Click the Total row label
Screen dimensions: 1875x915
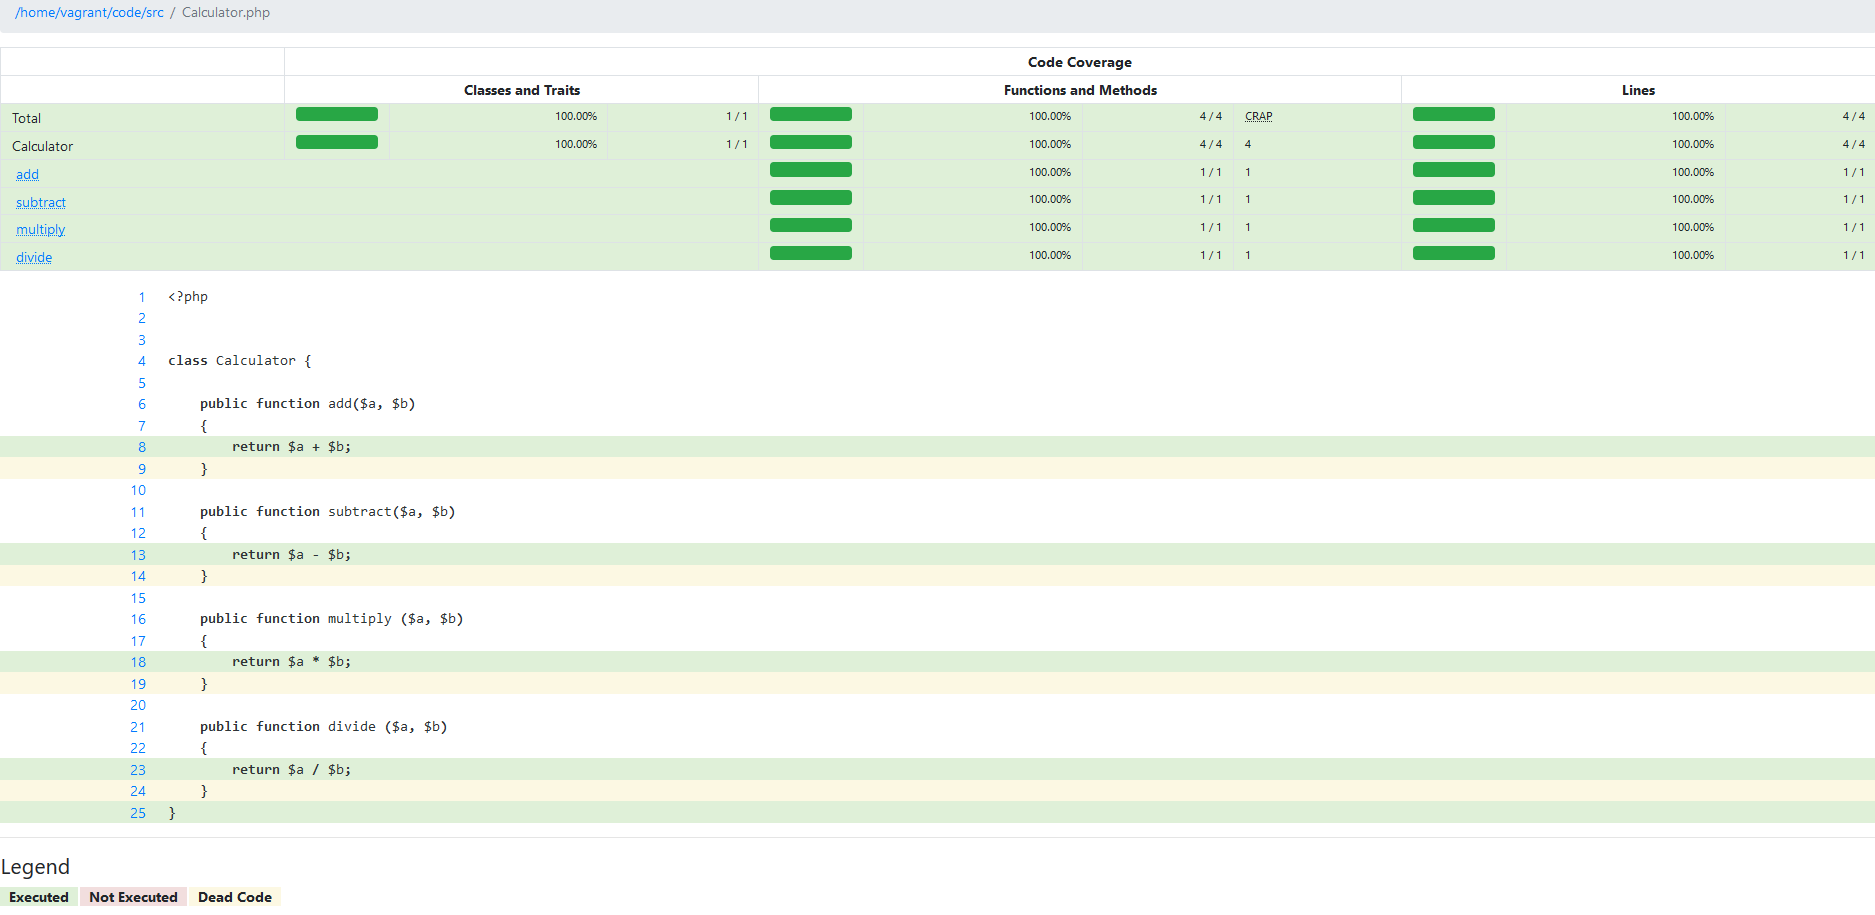coord(27,118)
